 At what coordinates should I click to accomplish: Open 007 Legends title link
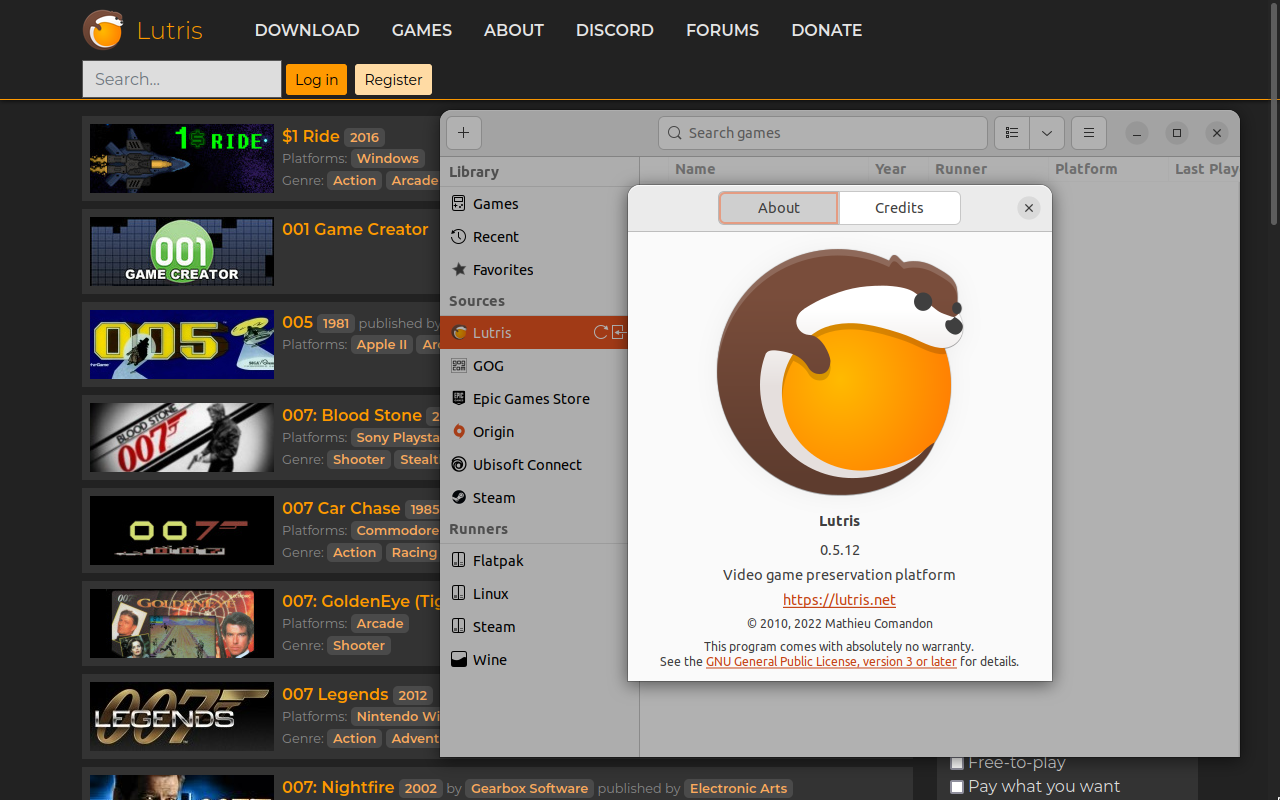pyautogui.click(x=335, y=694)
